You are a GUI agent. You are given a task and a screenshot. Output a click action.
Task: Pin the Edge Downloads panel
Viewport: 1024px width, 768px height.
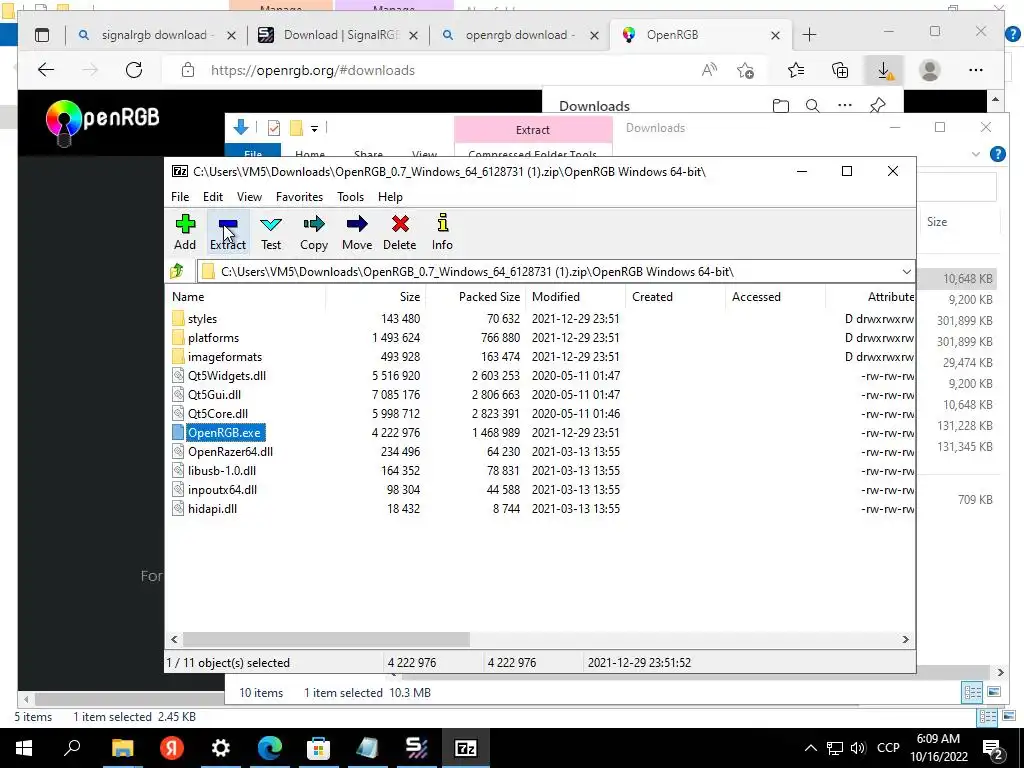coord(878,105)
